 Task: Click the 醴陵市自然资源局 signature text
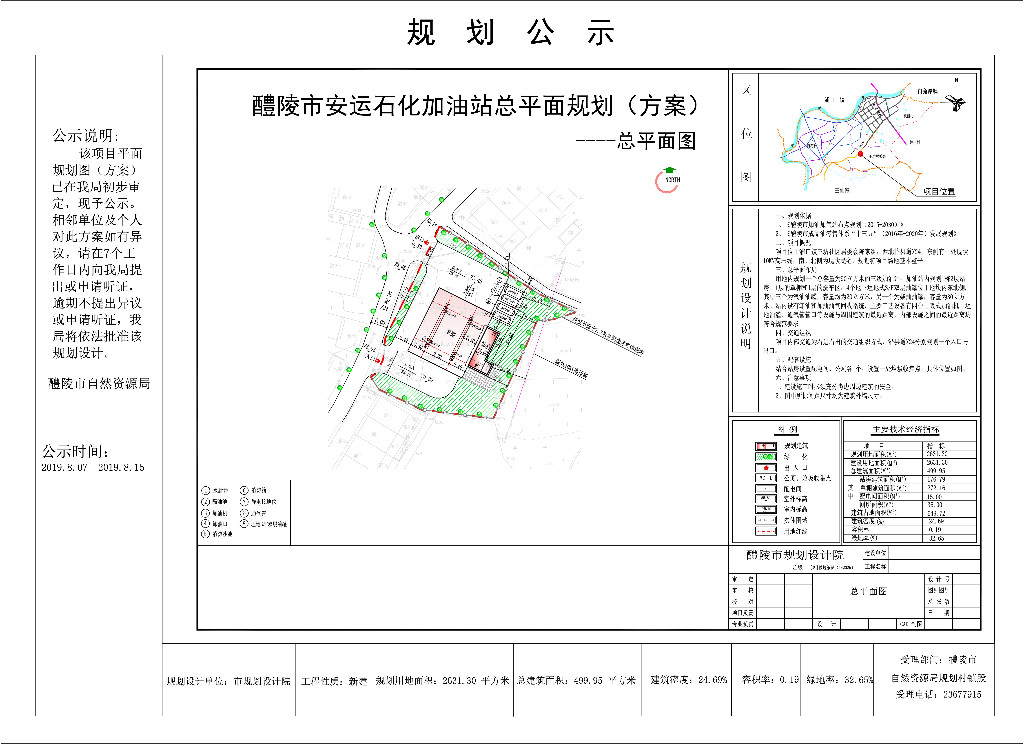click(98, 383)
